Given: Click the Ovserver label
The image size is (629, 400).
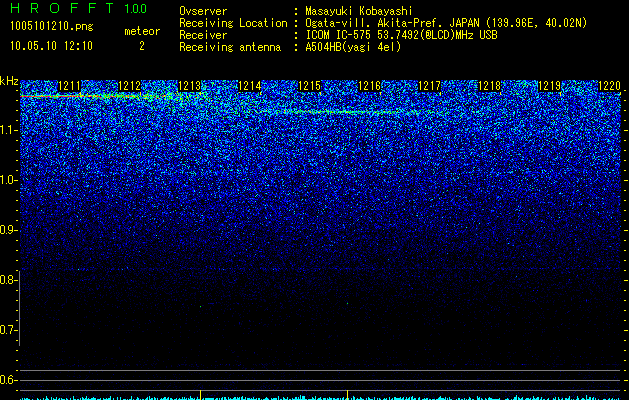Looking at the screenshot, I should pyautogui.click(x=203, y=11).
